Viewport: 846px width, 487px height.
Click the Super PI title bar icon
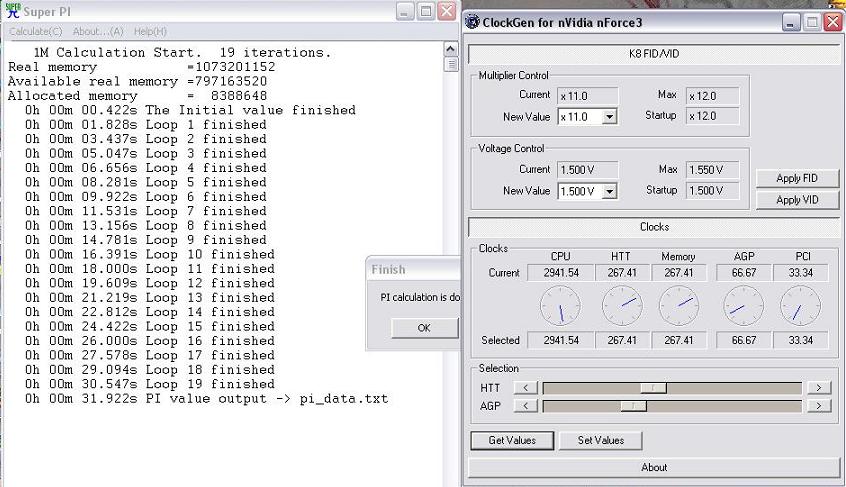click(x=12, y=11)
